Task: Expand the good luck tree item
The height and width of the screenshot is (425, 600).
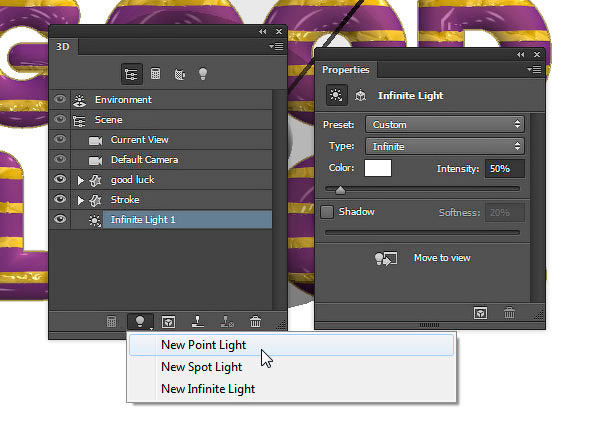Action: click(80, 180)
